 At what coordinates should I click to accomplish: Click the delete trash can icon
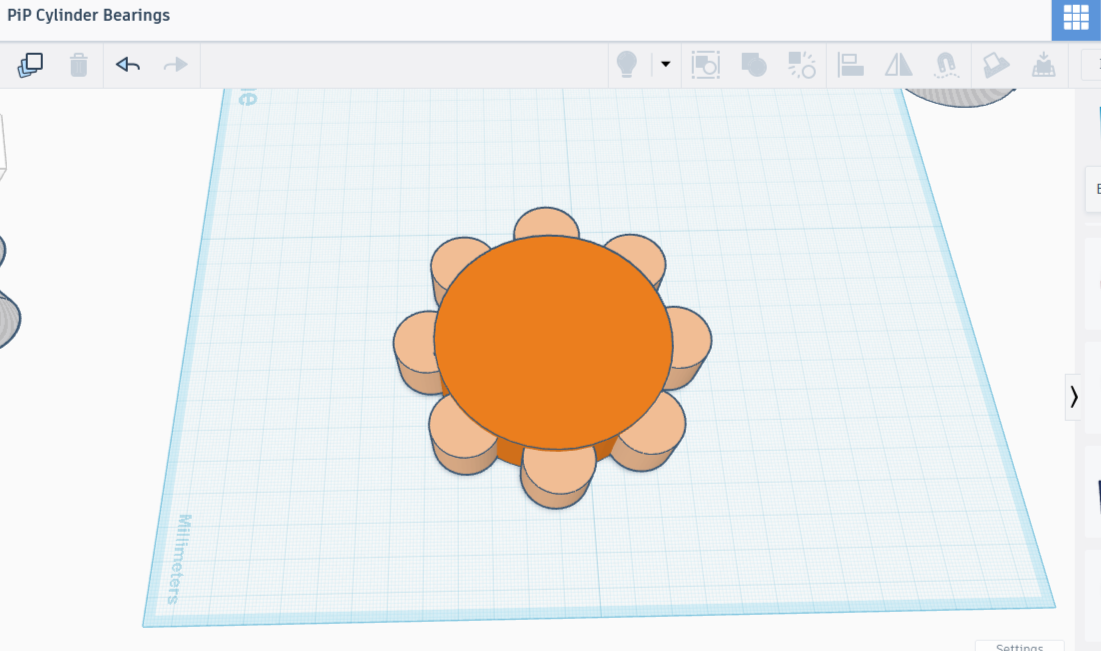pyautogui.click(x=79, y=65)
